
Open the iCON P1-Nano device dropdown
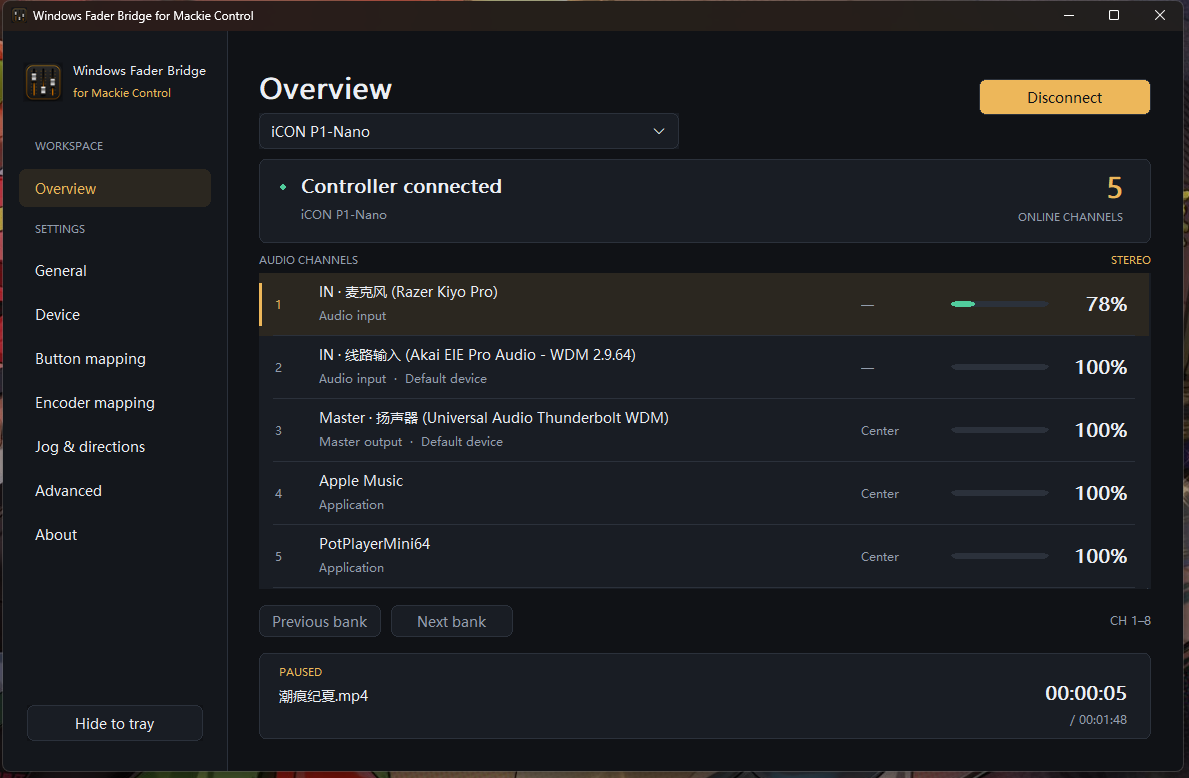pyautogui.click(x=469, y=131)
